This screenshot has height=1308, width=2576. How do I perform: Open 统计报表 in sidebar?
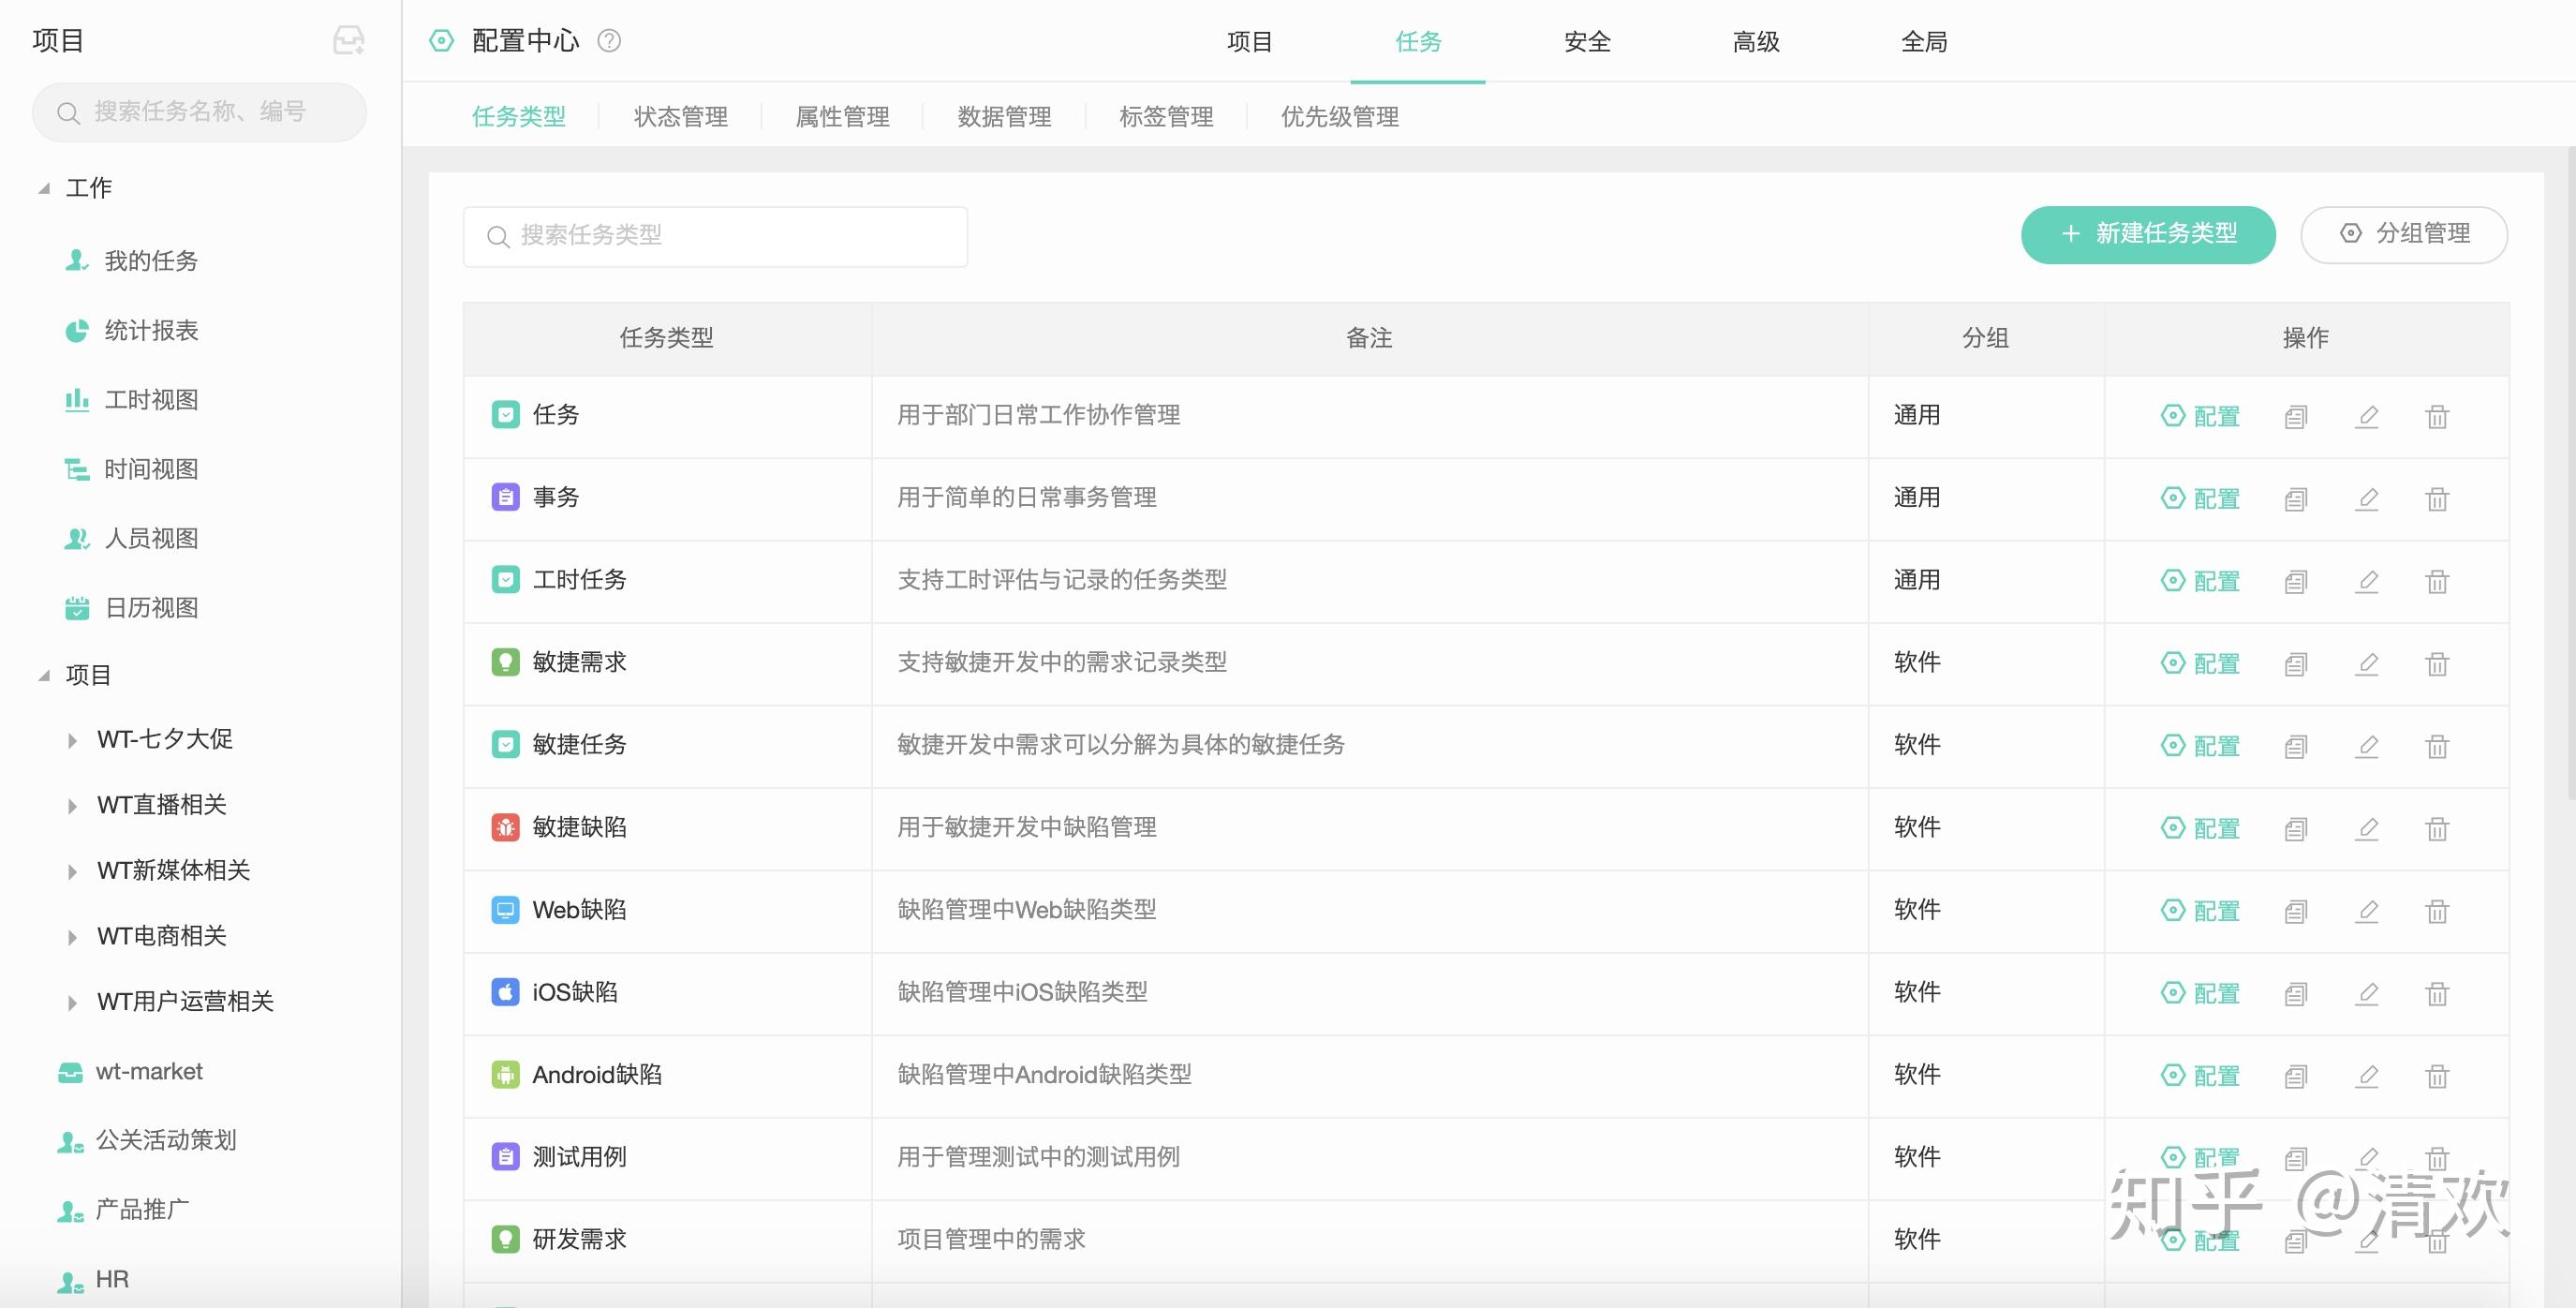[x=132, y=330]
